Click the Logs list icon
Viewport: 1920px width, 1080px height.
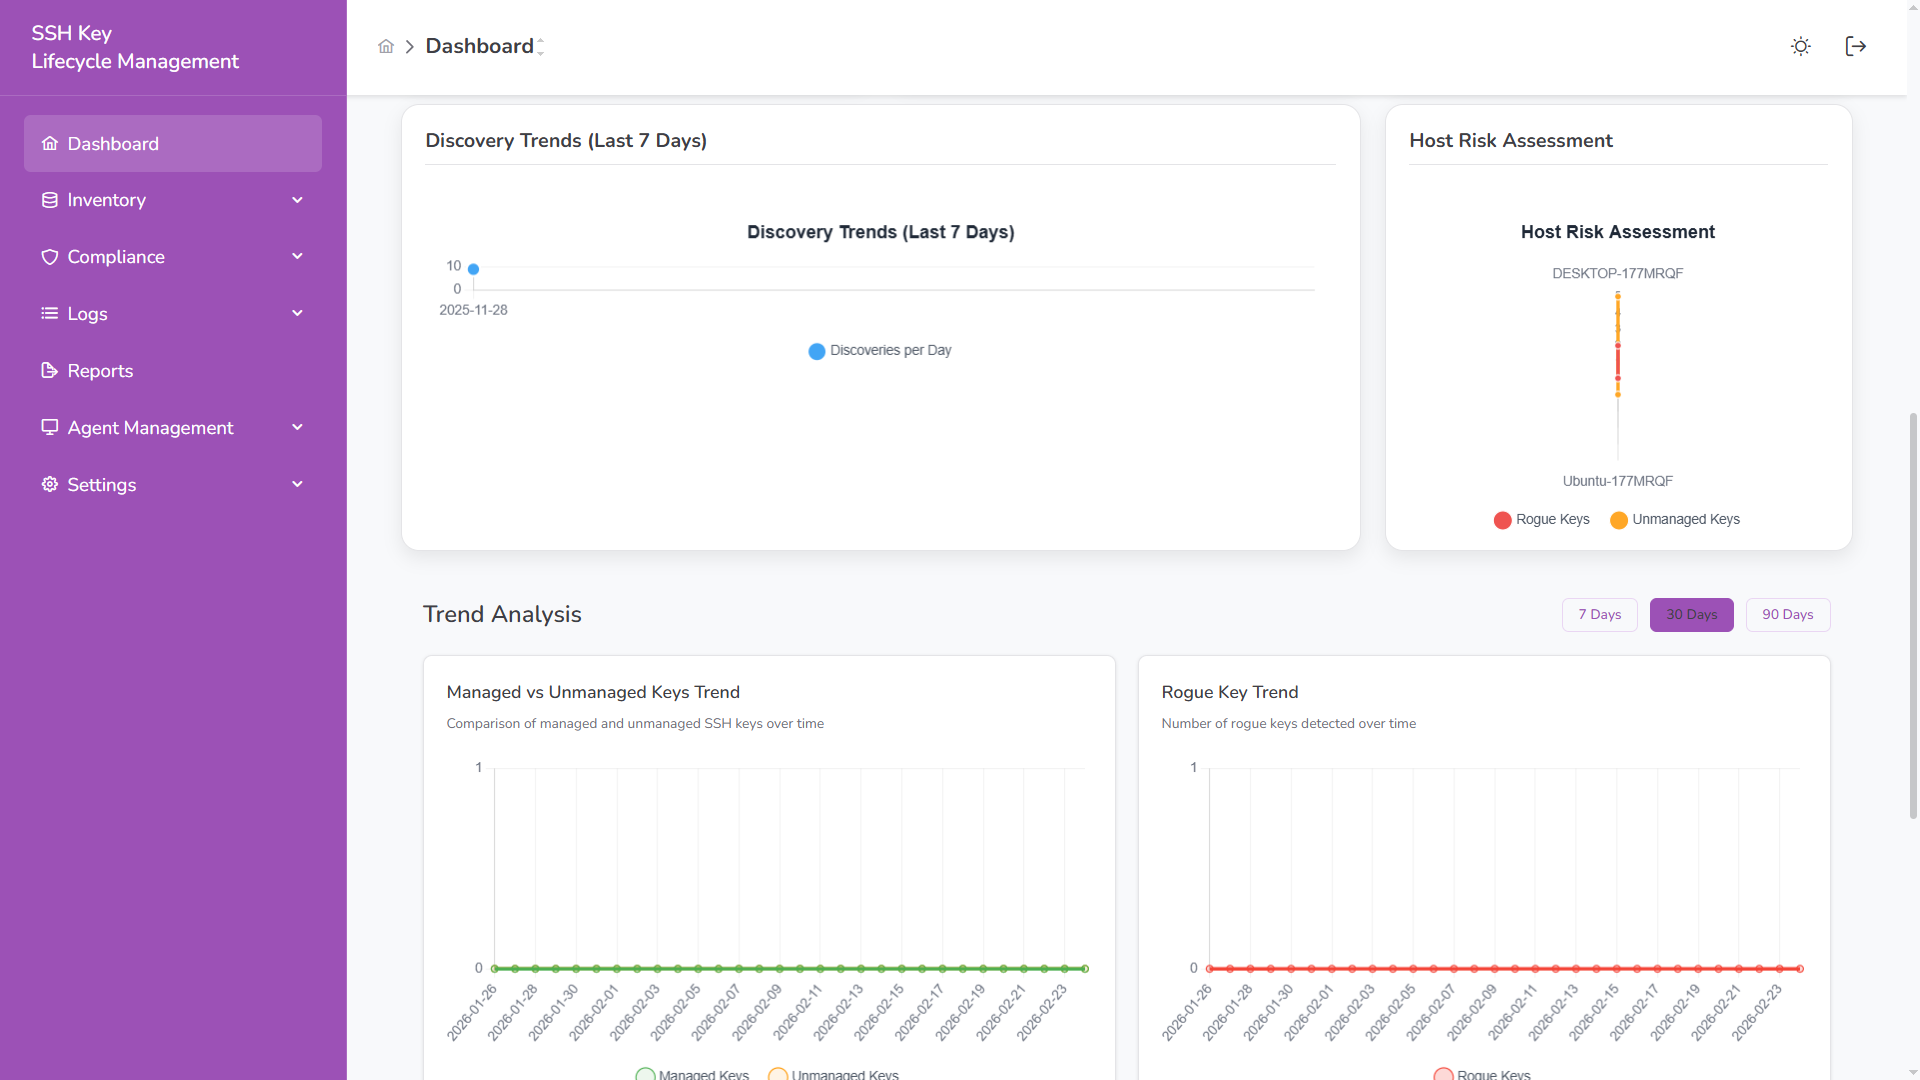pyautogui.click(x=50, y=314)
